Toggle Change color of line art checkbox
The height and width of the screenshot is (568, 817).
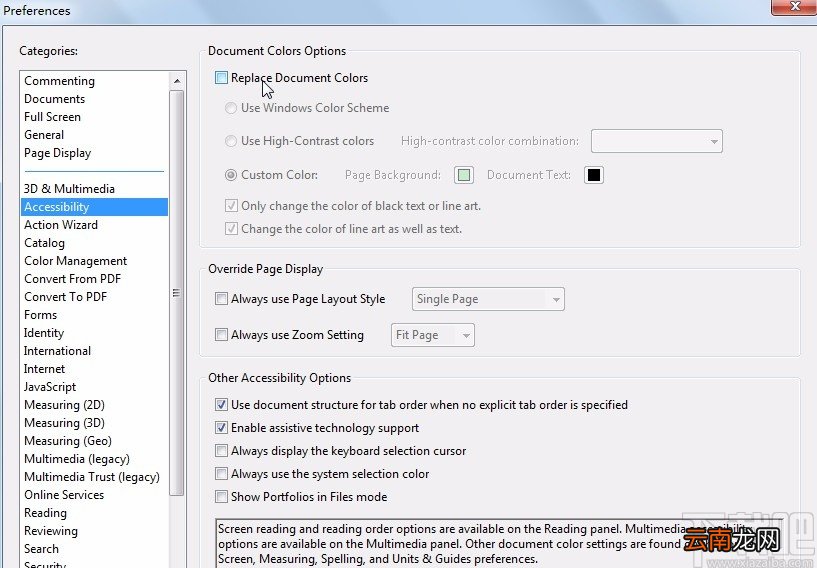[x=231, y=229]
